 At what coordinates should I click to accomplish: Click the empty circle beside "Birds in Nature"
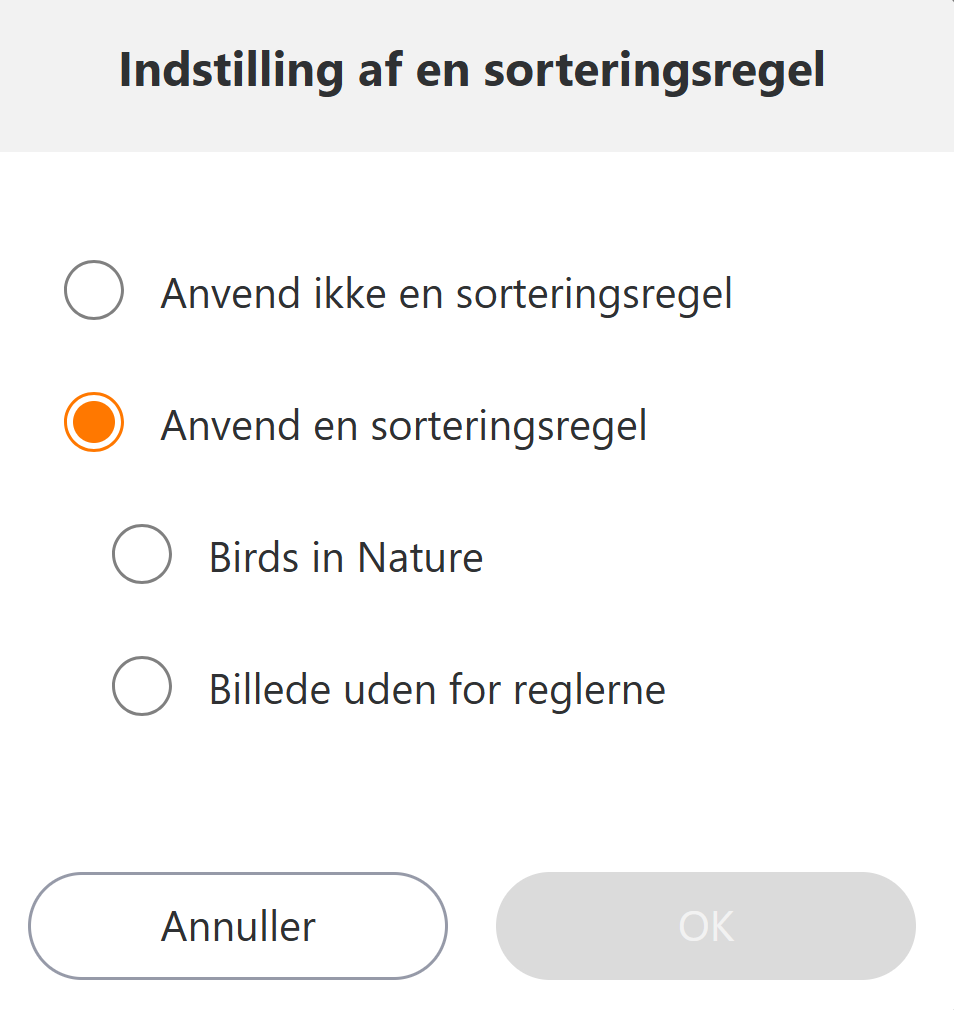point(142,554)
